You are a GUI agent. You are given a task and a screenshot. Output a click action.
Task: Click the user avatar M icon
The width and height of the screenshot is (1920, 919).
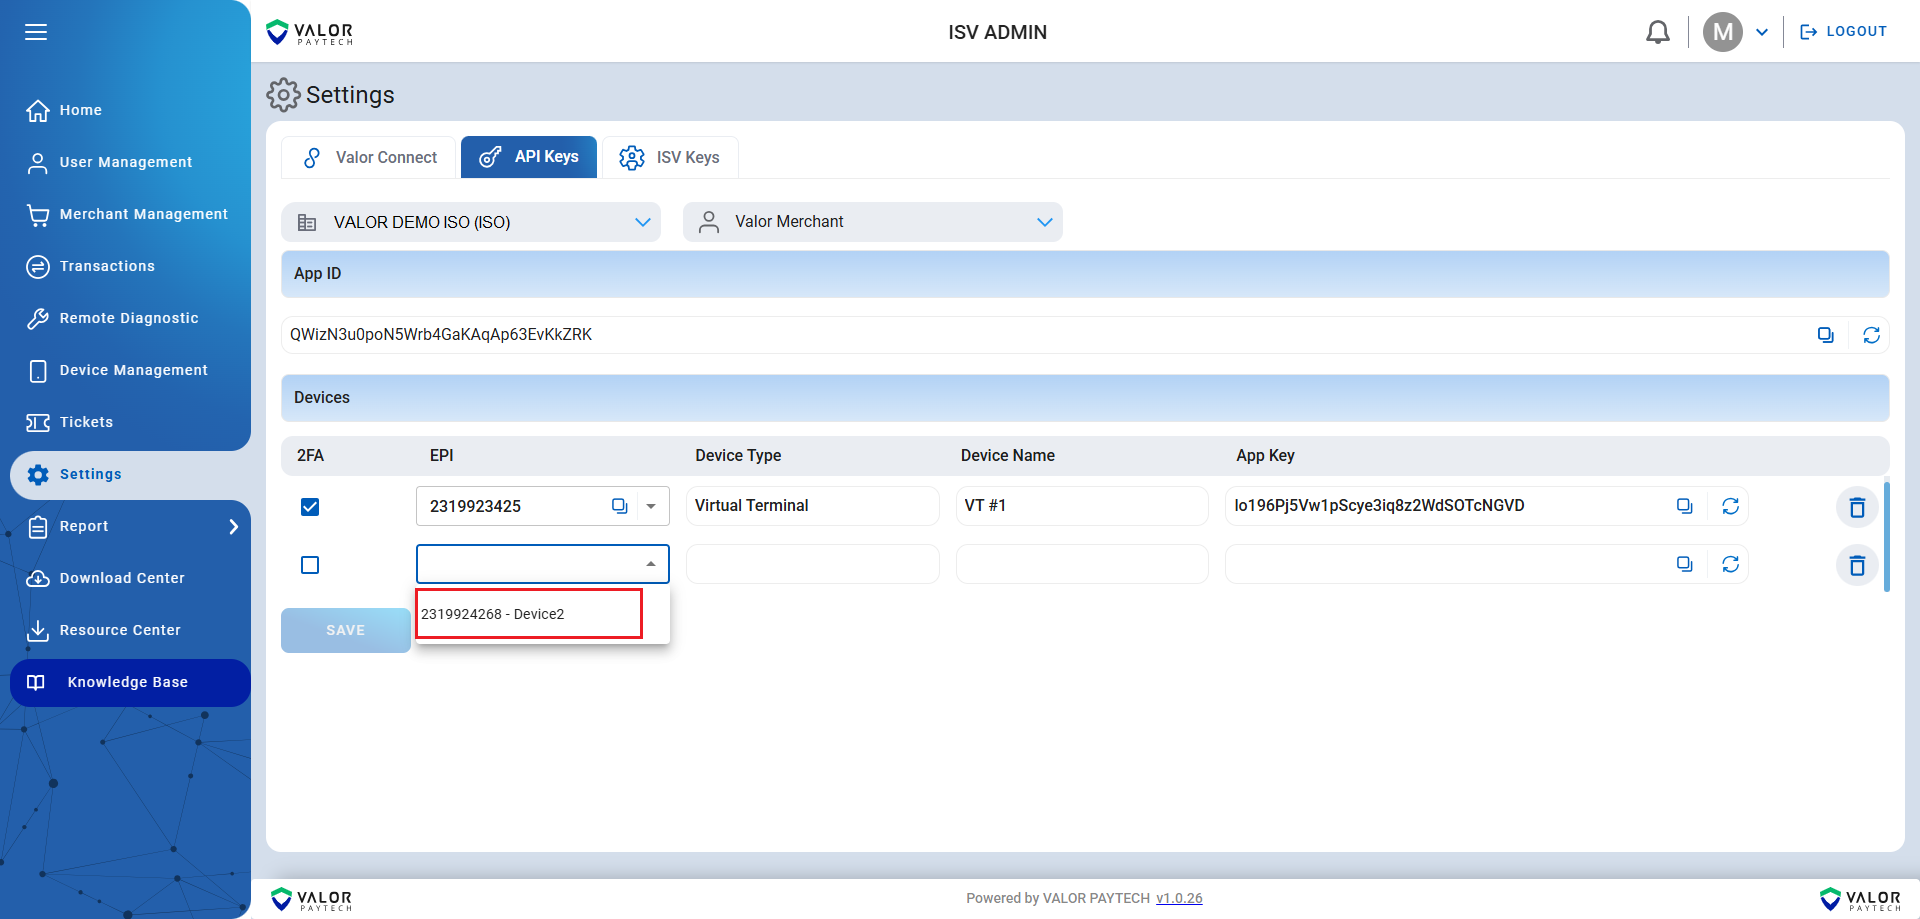(x=1722, y=32)
